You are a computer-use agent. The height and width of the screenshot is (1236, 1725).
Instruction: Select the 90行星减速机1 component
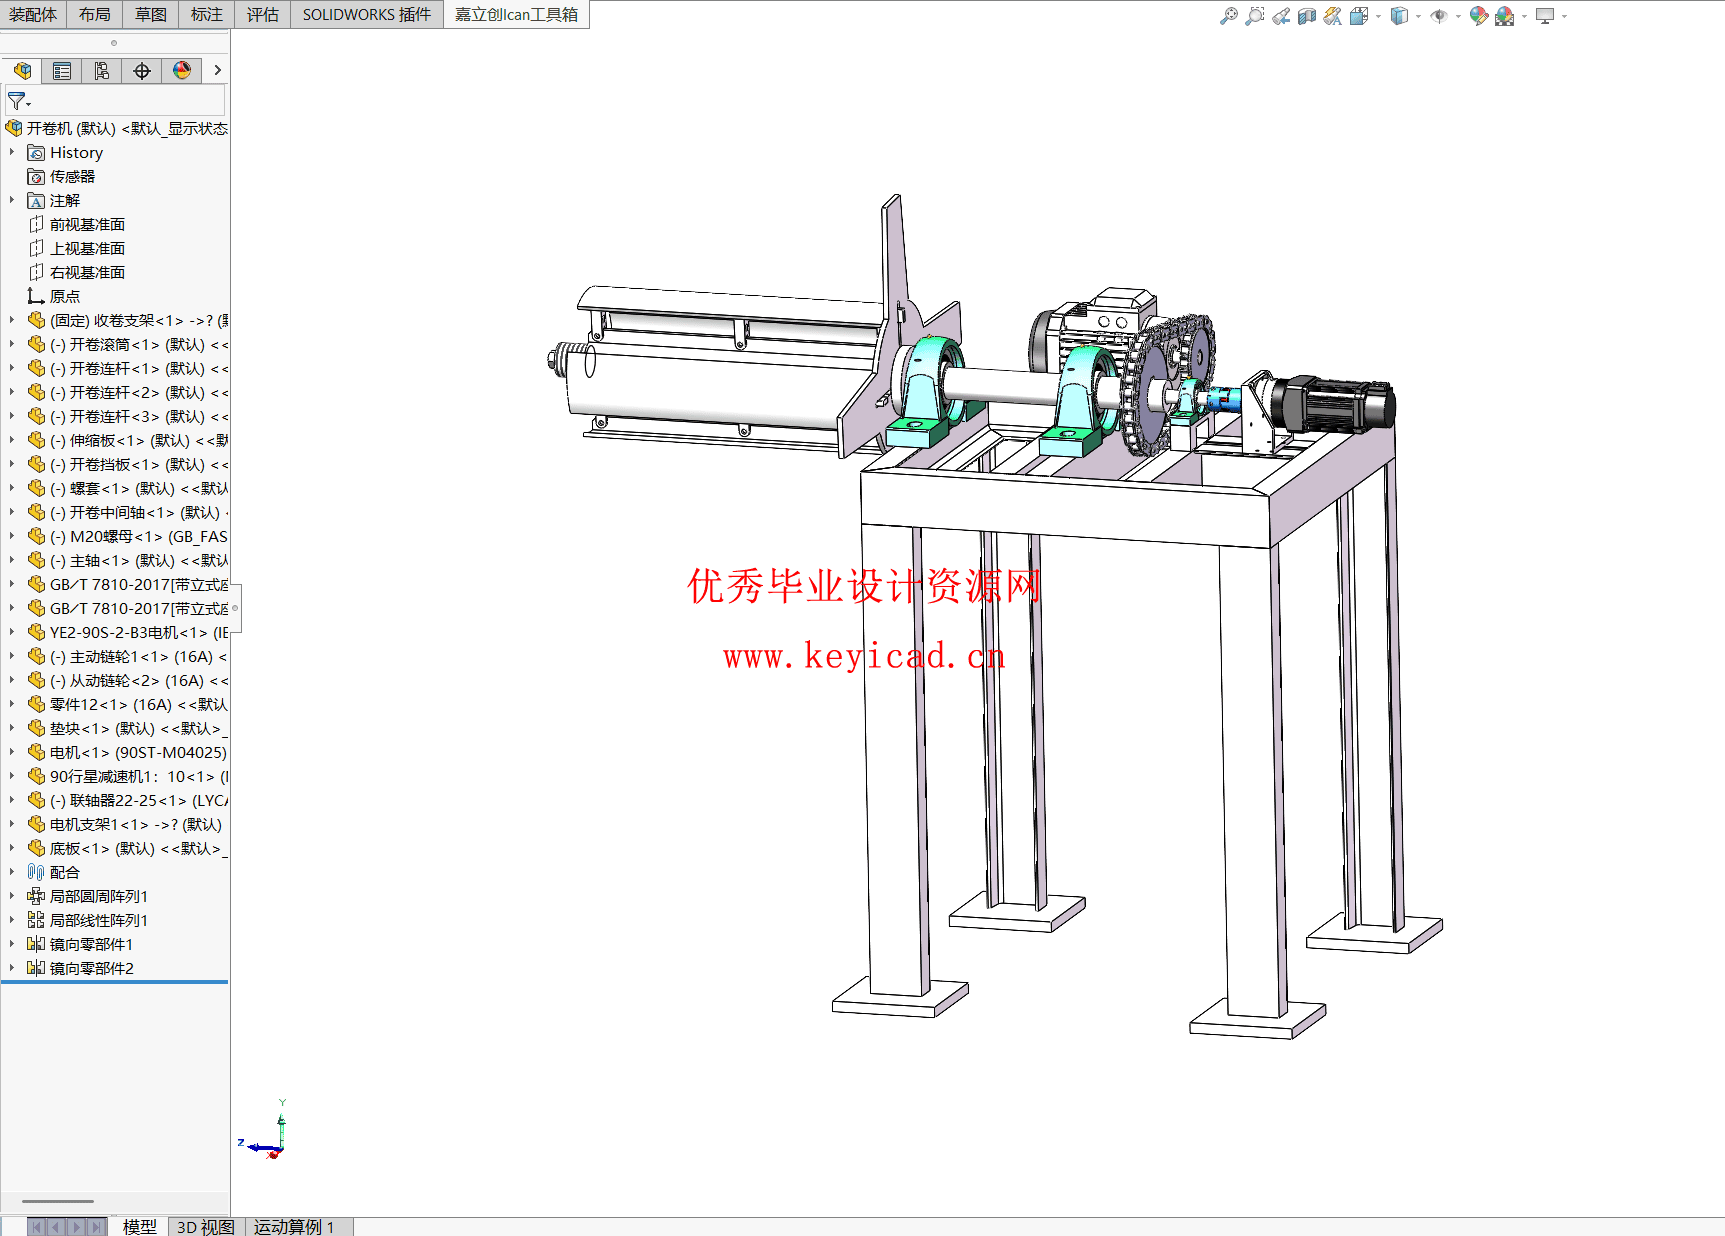coord(128,776)
